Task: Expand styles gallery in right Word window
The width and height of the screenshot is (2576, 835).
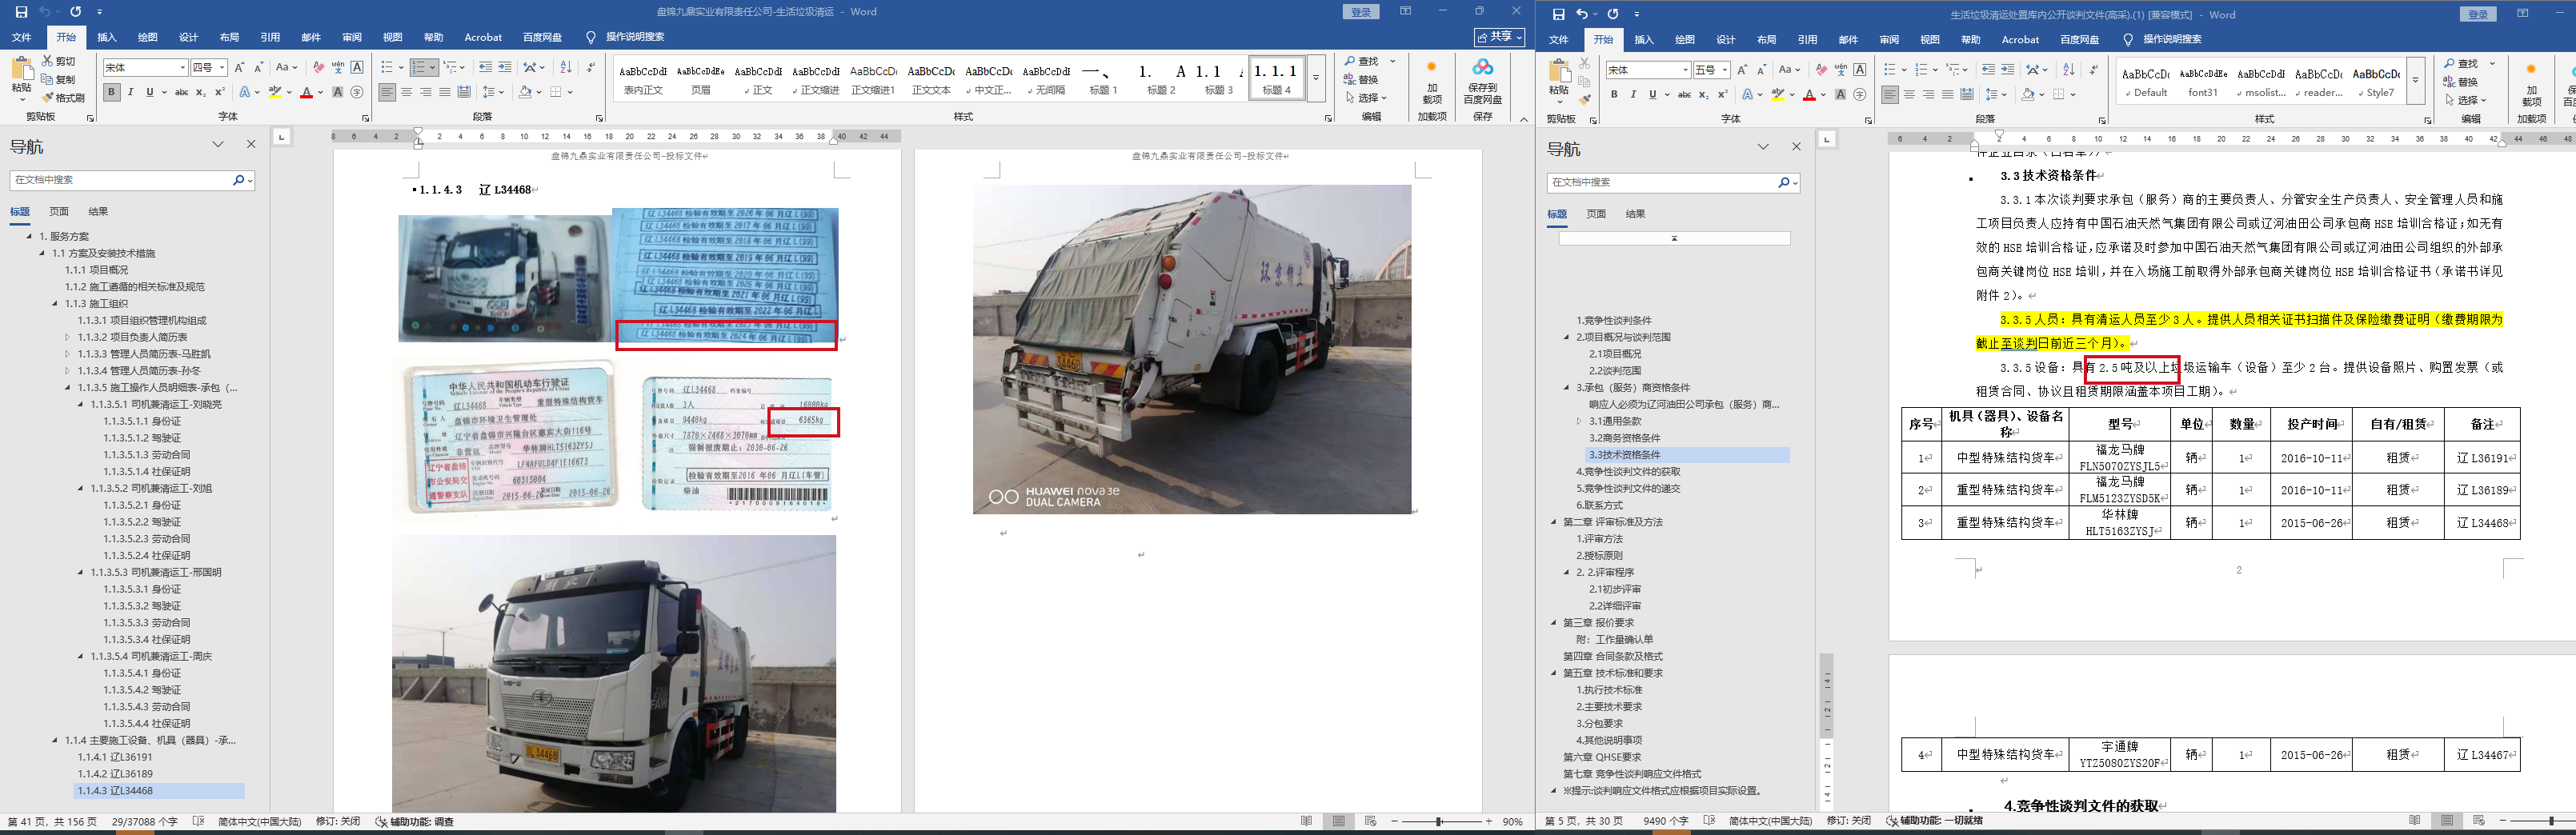Action: click(x=2415, y=81)
